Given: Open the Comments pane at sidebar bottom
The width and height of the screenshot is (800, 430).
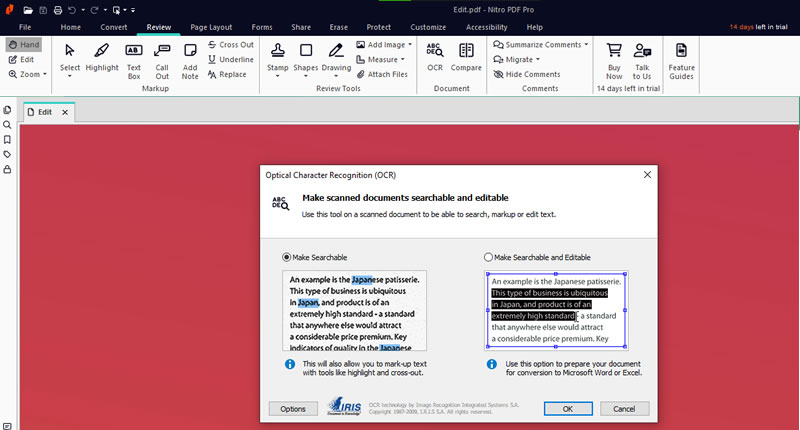Looking at the screenshot, I should [7, 426].
